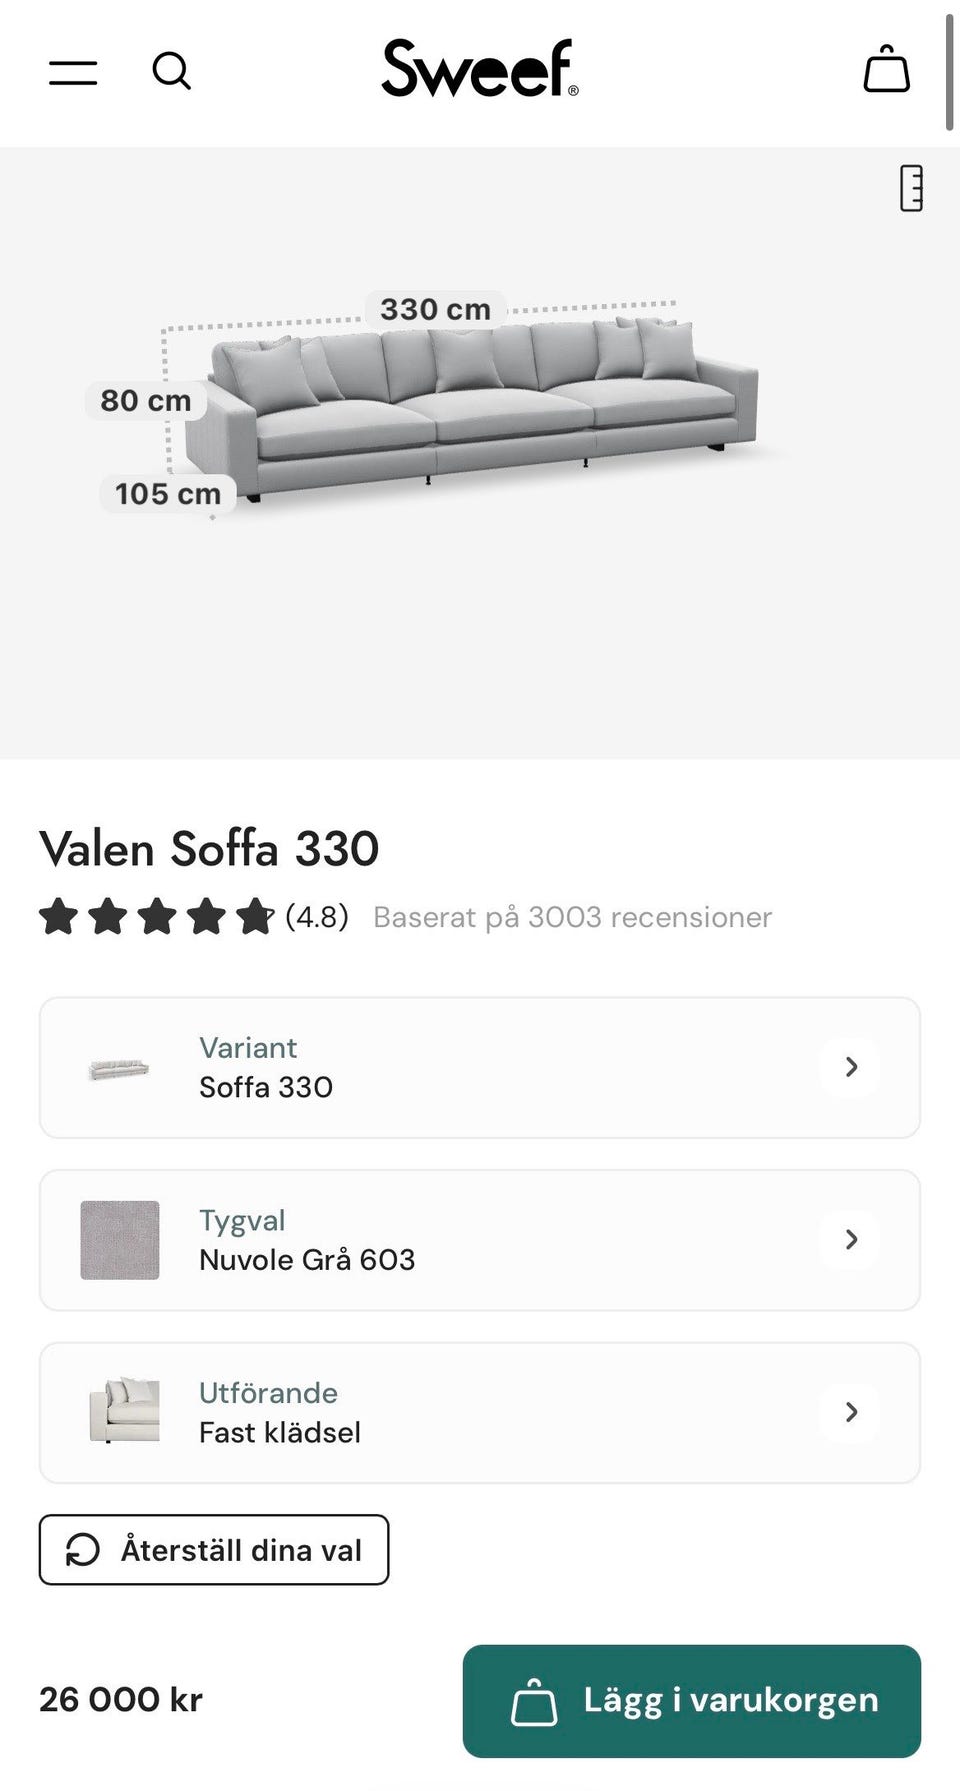Click the reset arrow icon
This screenshot has width=960, height=1791.
(x=83, y=1550)
